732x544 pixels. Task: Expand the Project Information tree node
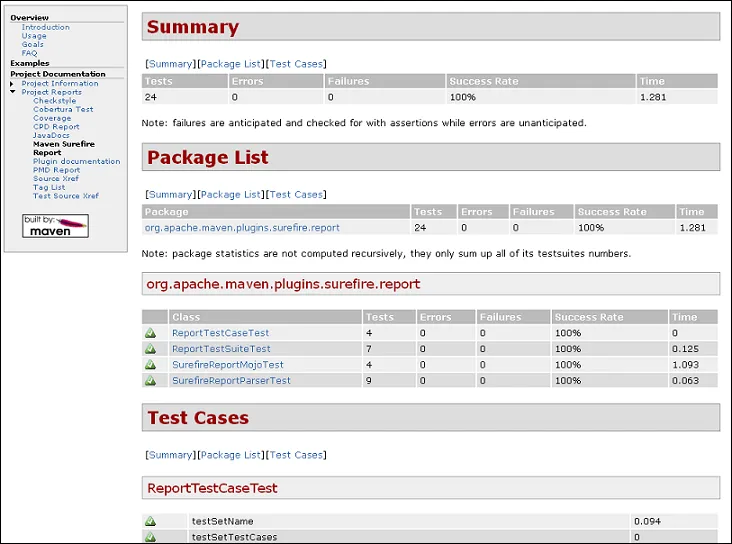click(12, 84)
